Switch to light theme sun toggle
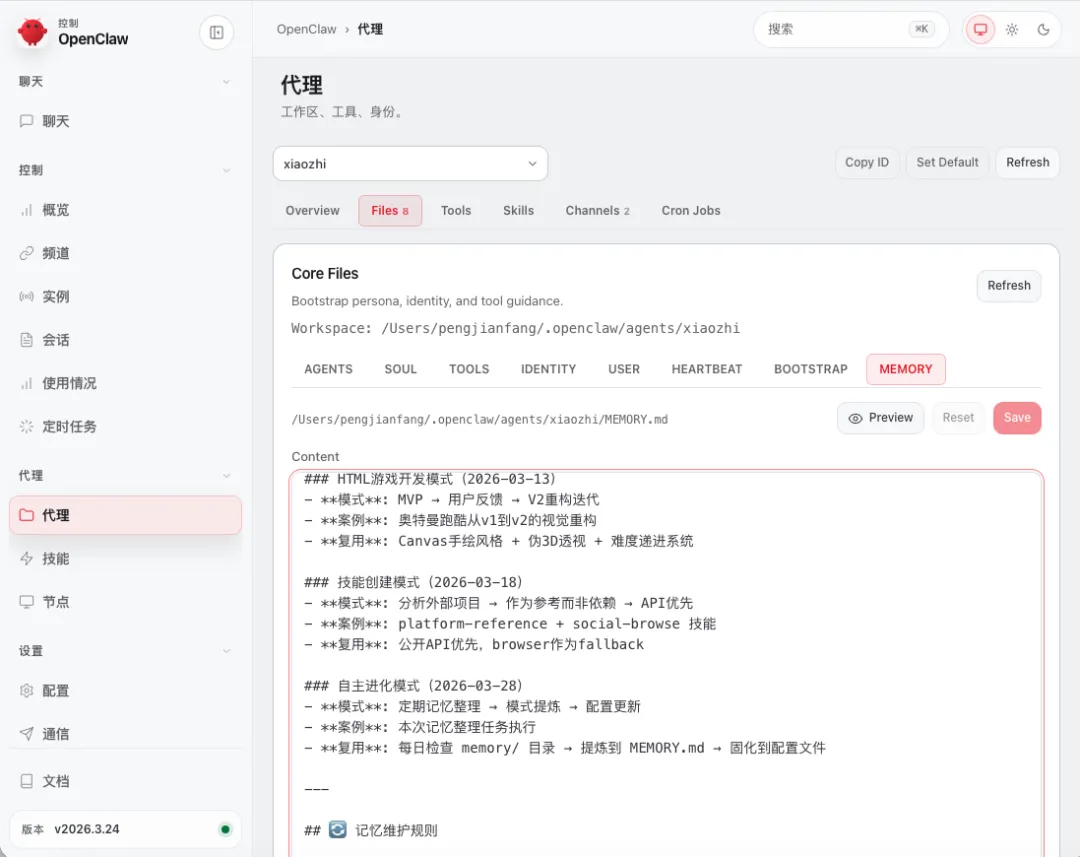1080x857 pixels. point(1012,30)
